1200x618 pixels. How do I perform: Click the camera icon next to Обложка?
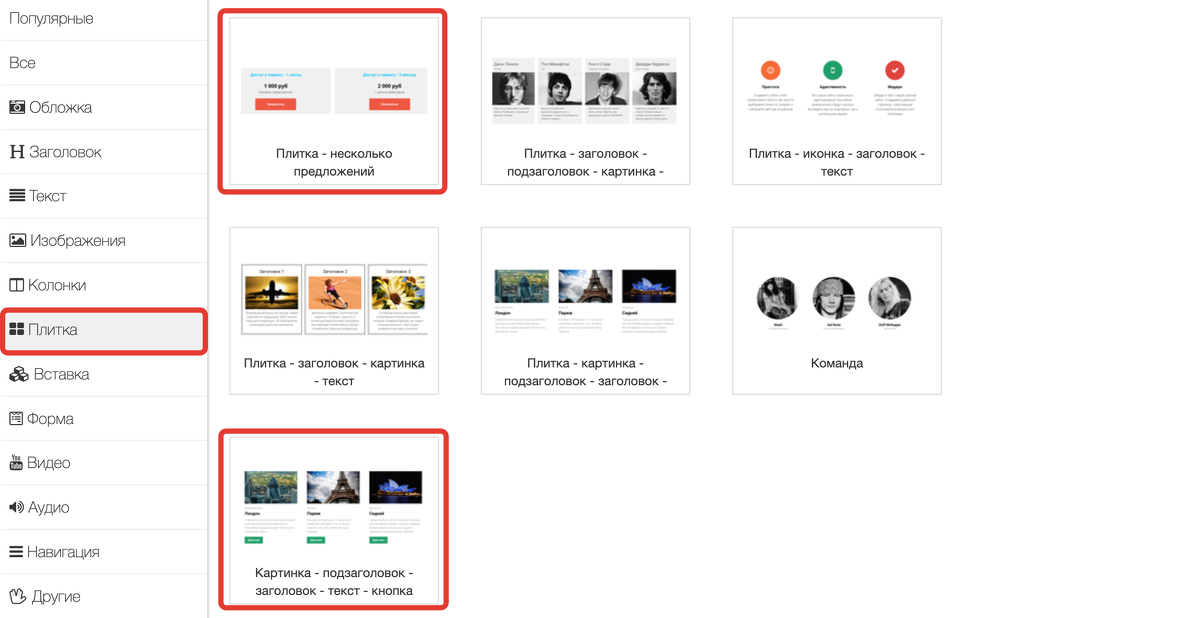pyautogui.click(x=17, y=107)
